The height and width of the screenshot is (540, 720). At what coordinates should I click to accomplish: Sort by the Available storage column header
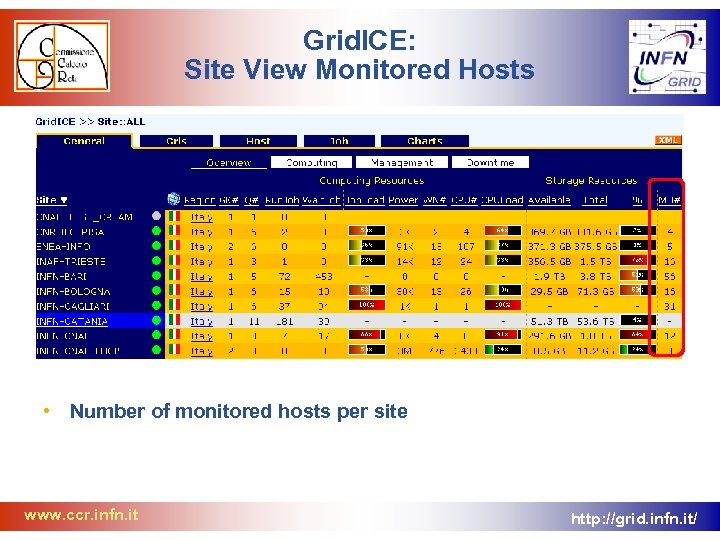pos(549,200)
